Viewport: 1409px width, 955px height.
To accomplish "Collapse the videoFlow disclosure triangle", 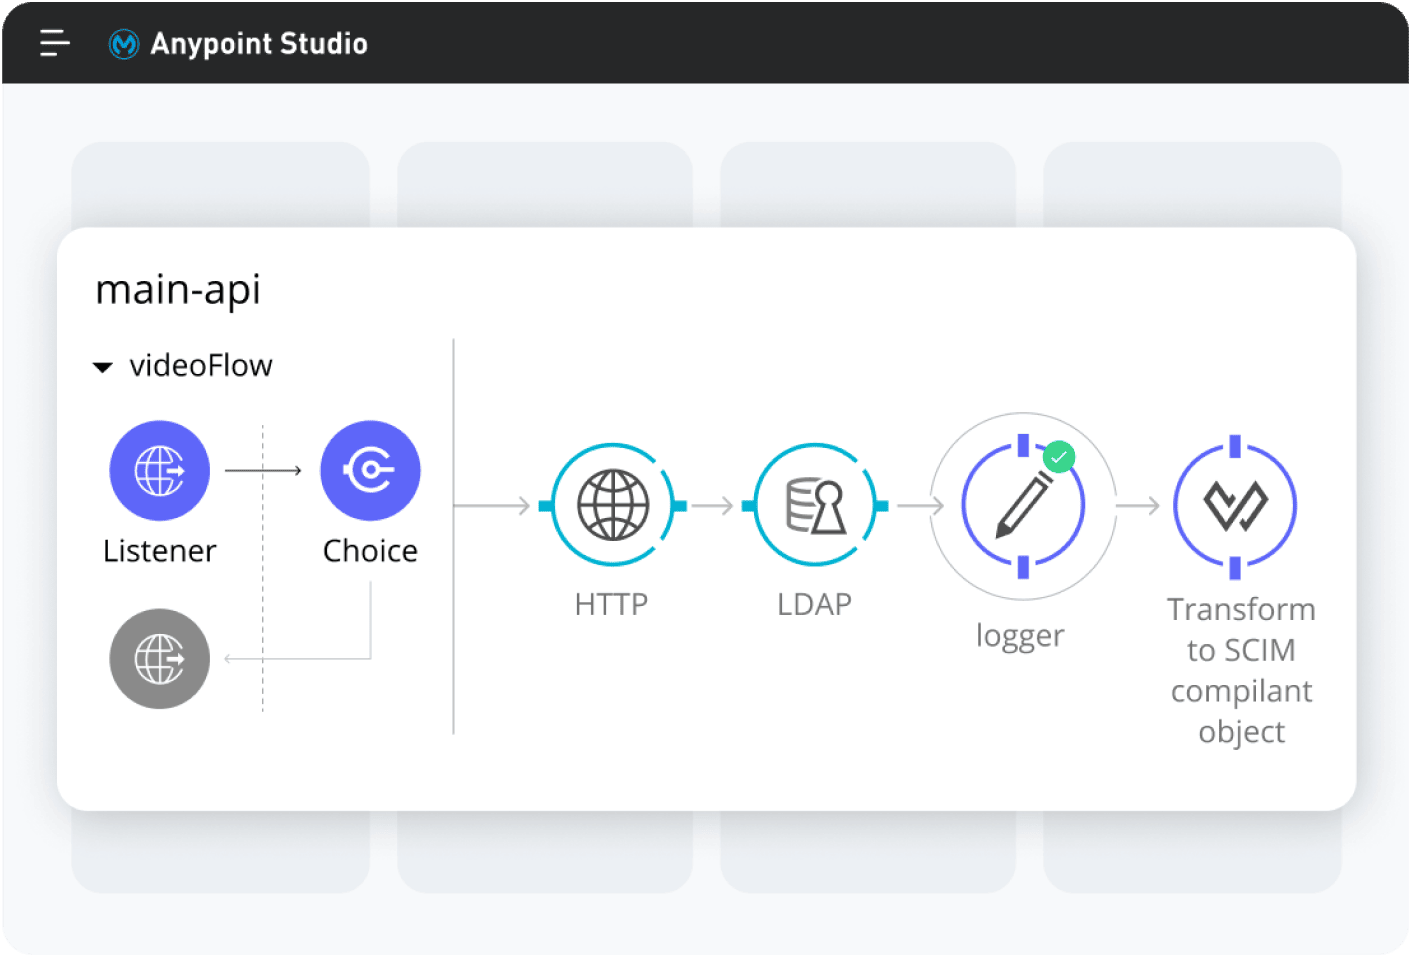I will (x=102, y=367).
